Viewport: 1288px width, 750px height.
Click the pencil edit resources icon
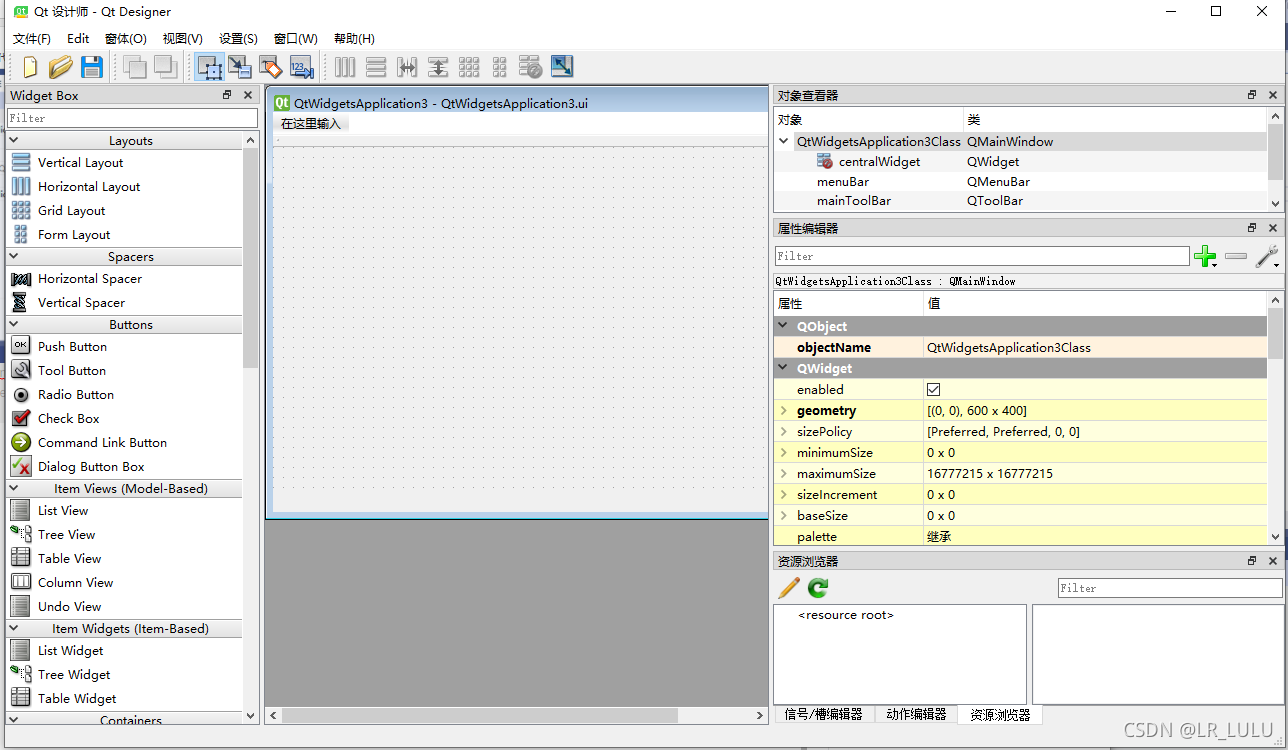click(789, 588)
